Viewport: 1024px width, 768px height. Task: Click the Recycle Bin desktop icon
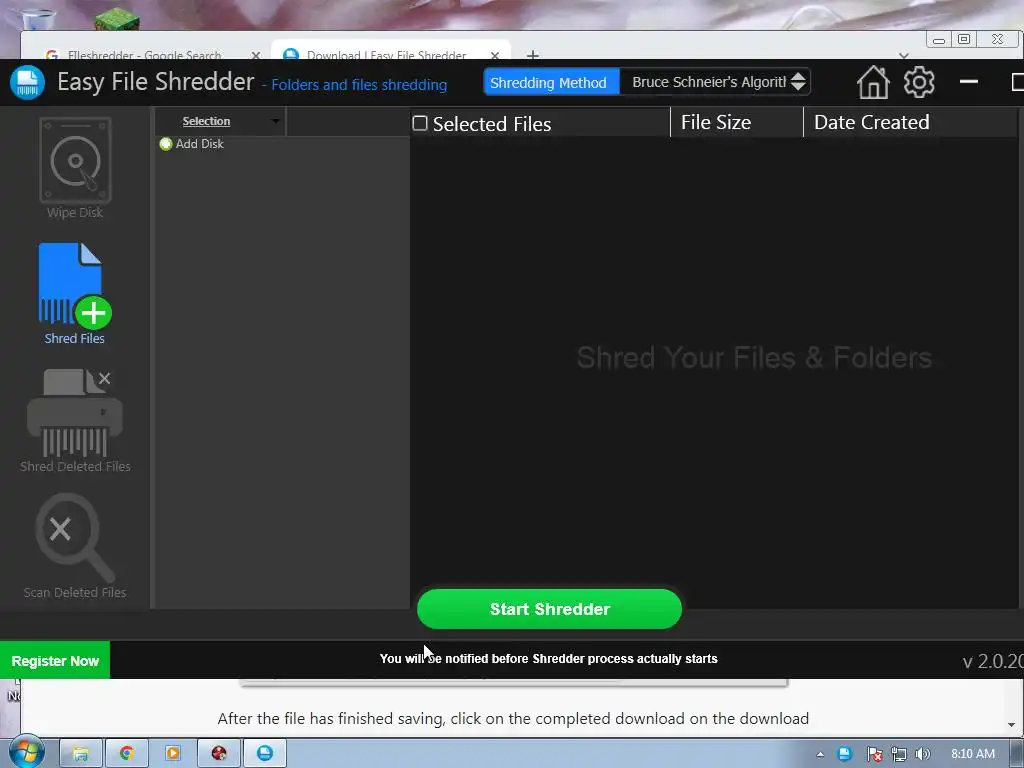38,18
